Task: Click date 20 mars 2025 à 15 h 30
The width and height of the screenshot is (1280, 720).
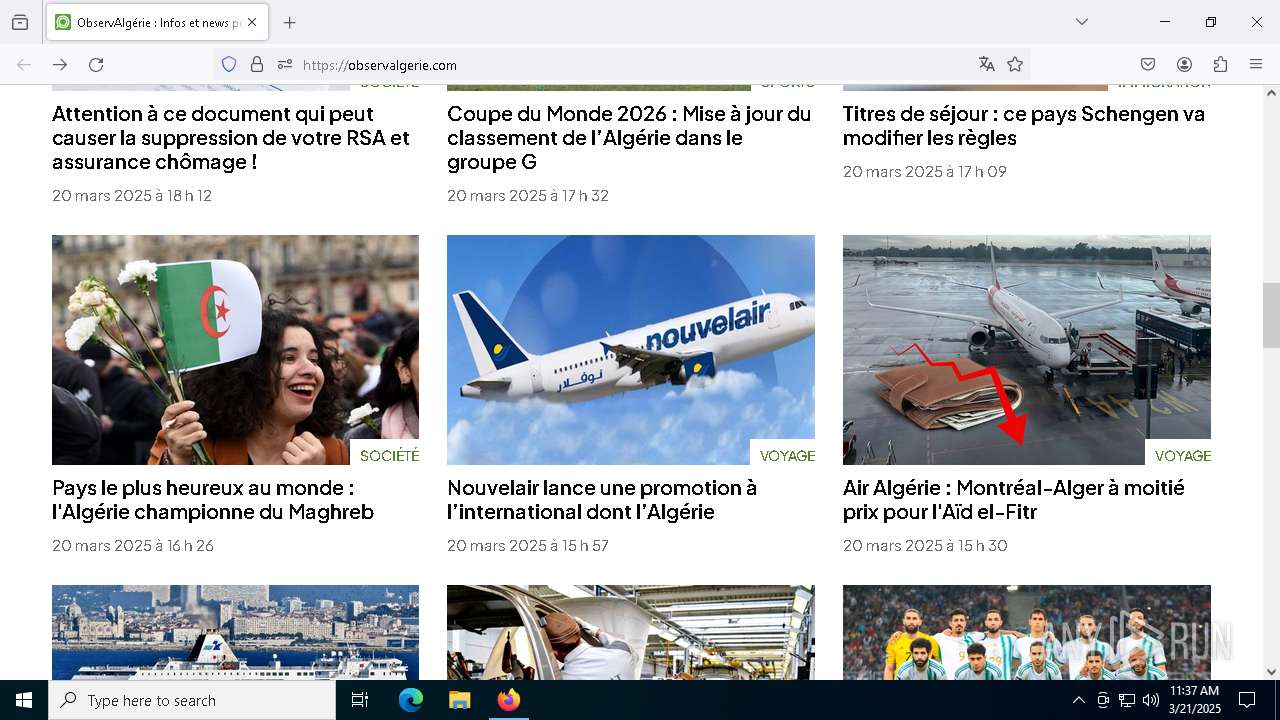Action: click(x=925, y=546)
